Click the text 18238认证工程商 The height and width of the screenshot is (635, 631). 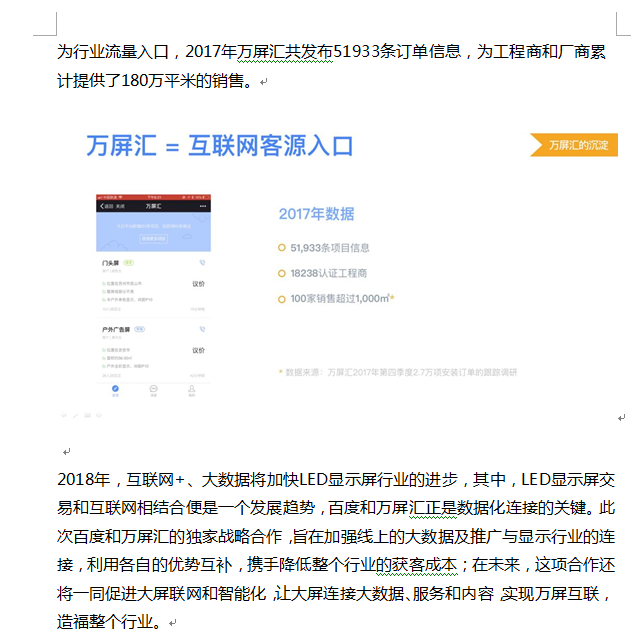point(328,273)
